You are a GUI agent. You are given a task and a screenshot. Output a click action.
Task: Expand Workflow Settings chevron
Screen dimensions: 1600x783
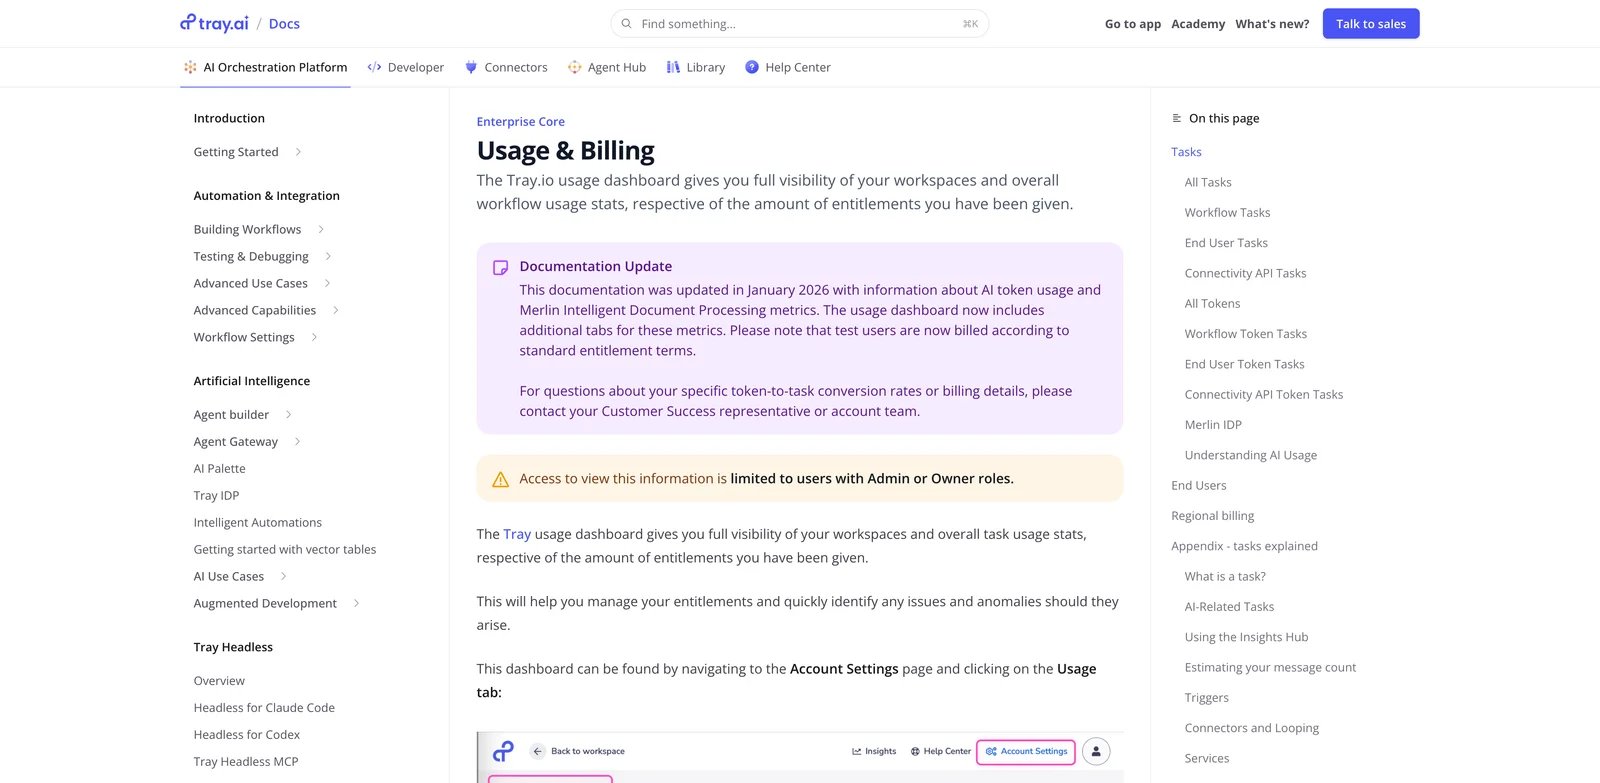314,337
